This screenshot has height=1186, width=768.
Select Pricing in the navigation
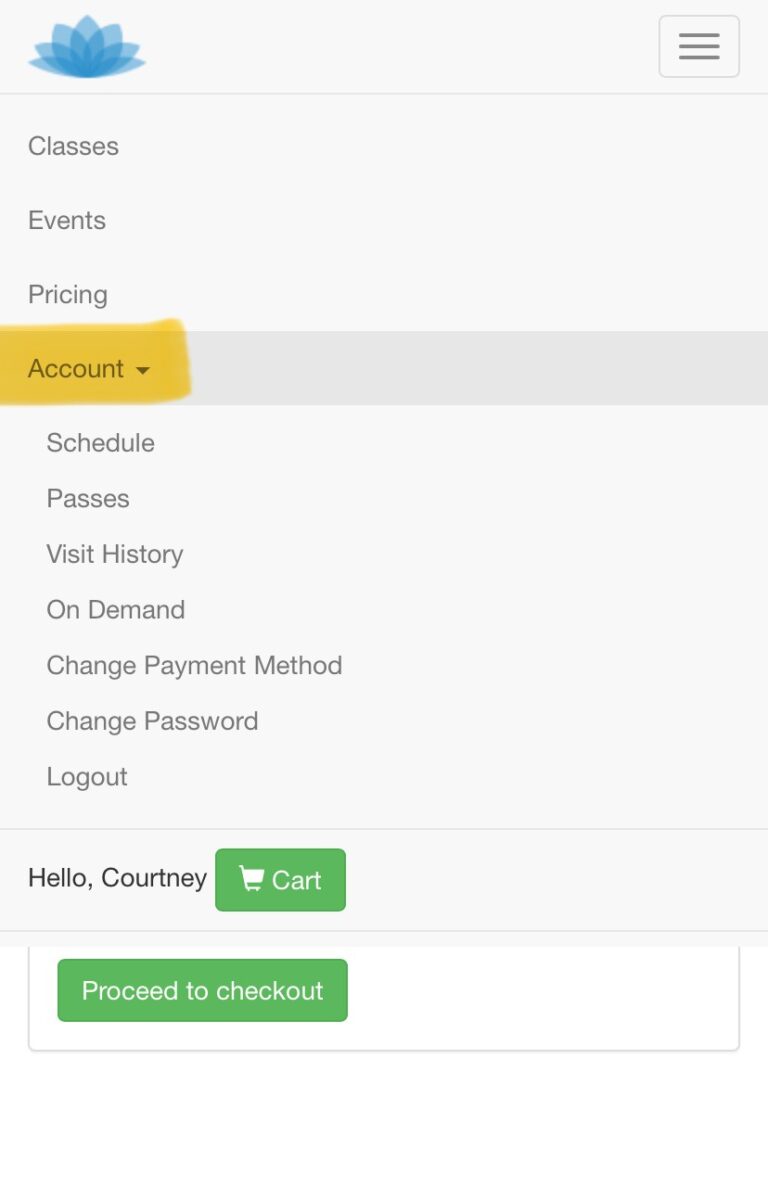(x=68, y=294)
